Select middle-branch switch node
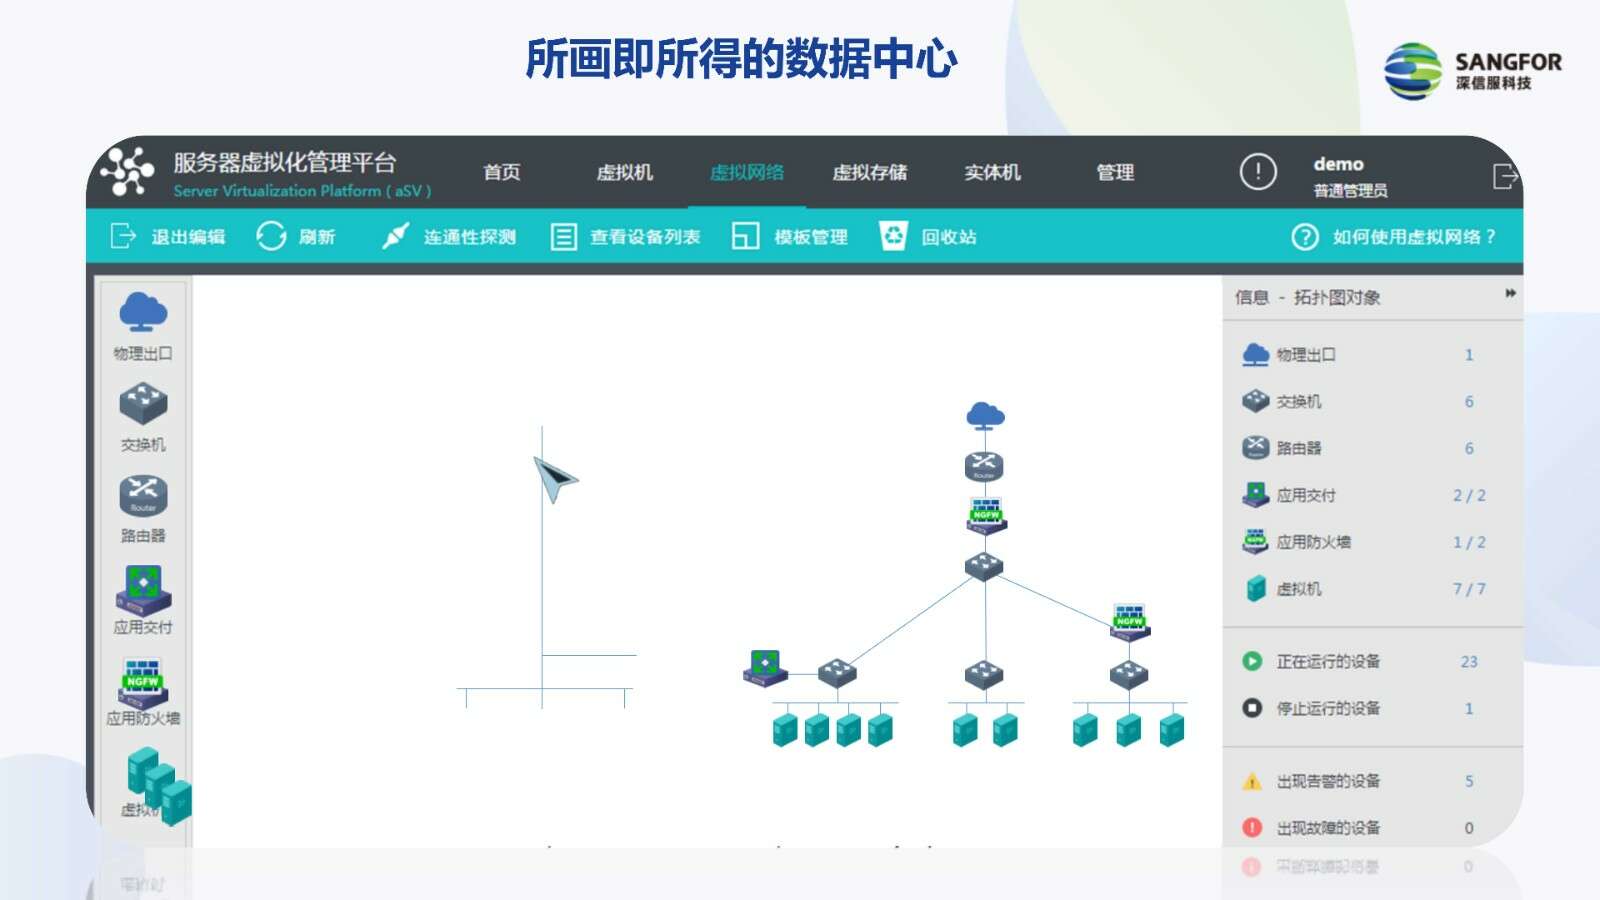The height and width of the screenshot is (900, 1600). 984,674
